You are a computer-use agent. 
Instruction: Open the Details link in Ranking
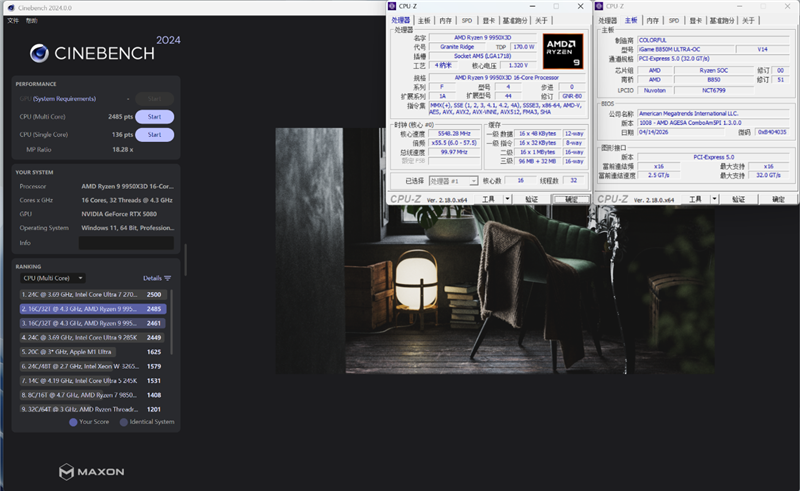tap(152, 278)
